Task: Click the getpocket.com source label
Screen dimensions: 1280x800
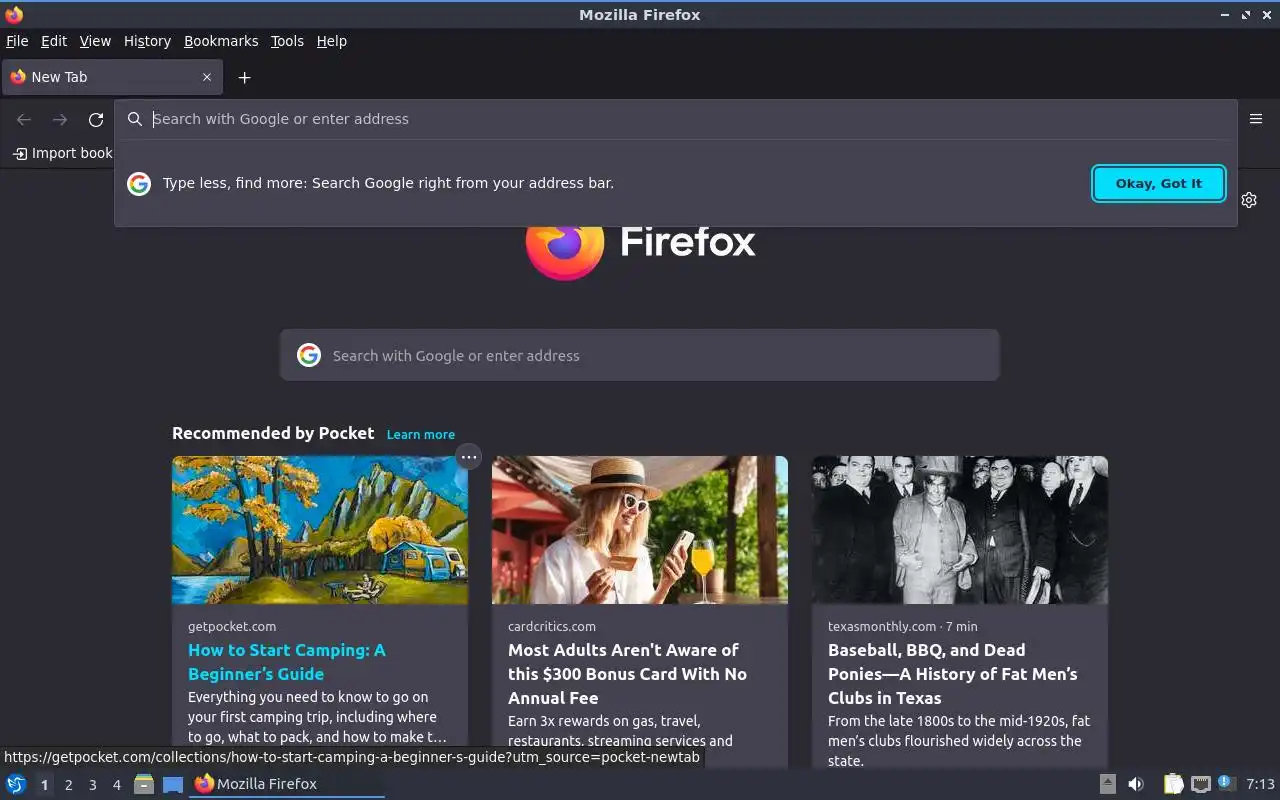Action: click(232, 626)
